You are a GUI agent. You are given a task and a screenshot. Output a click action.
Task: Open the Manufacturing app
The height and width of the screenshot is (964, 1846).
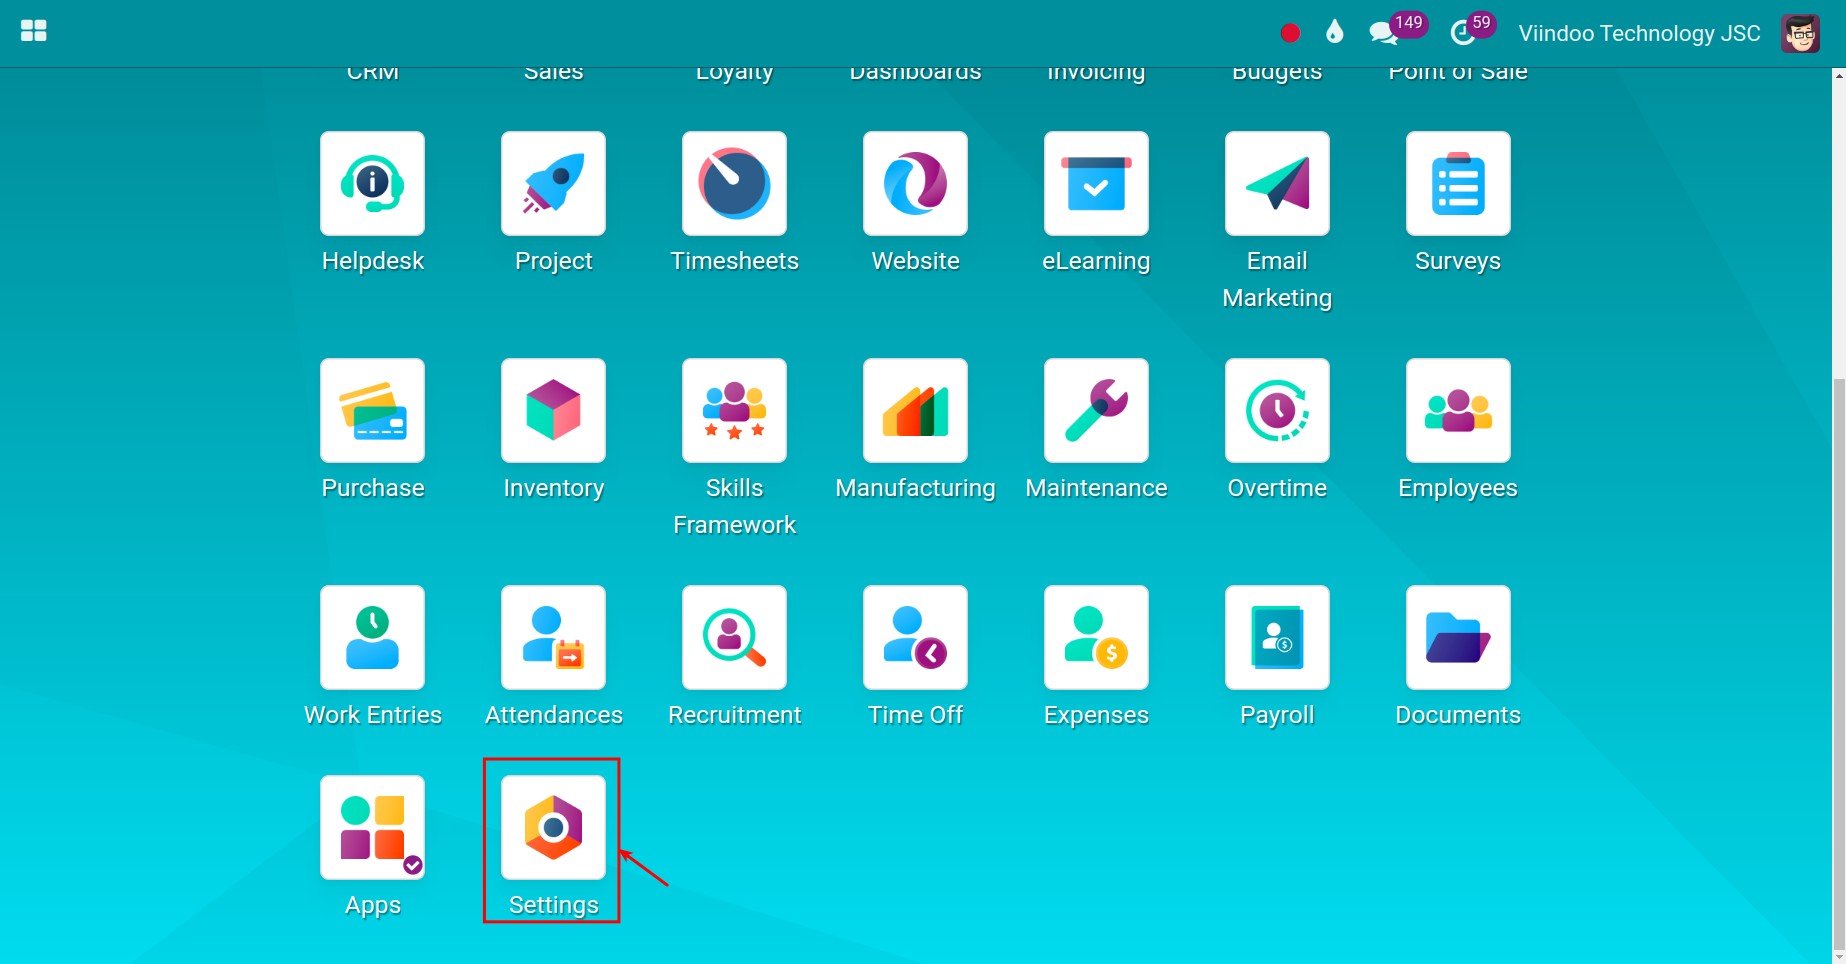[915, 411]
